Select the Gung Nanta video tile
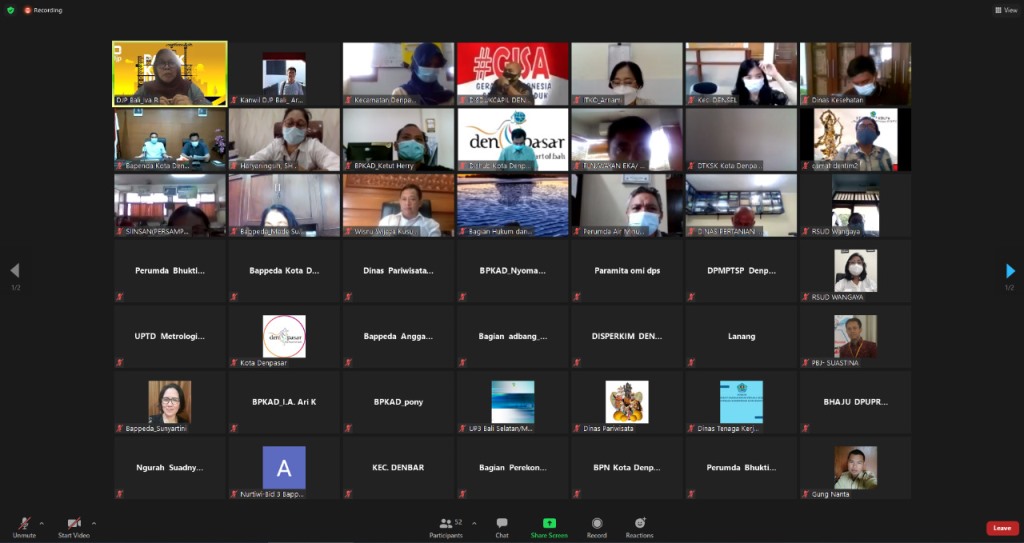The image size is (1024, 543). click(855, 468)
